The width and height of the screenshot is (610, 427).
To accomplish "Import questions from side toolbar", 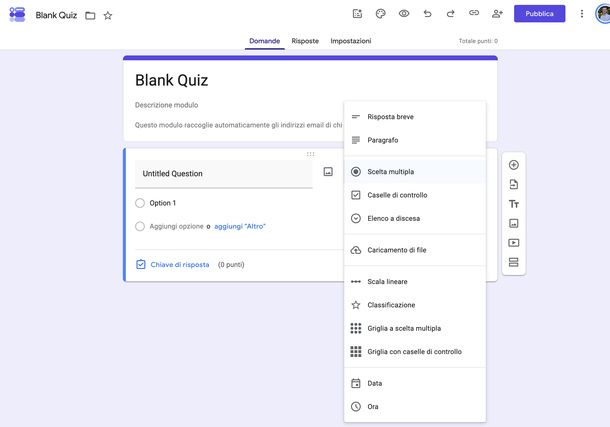I will click(514, 184).
